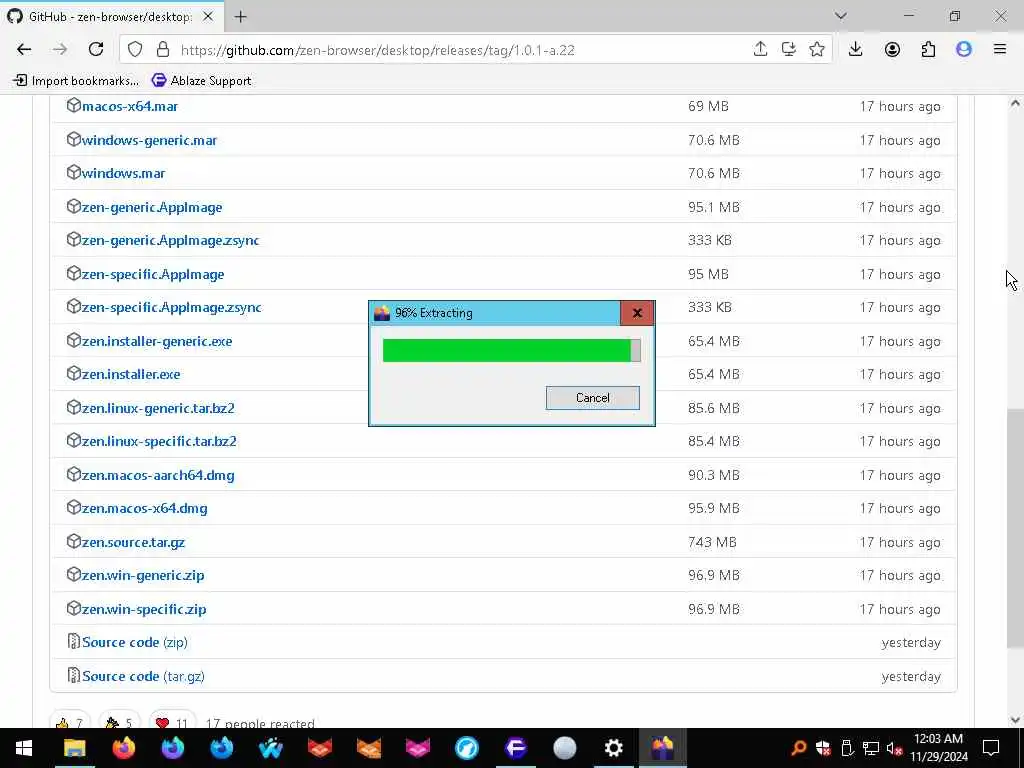Open the Extensions puzzle icon

coord(928,50)
